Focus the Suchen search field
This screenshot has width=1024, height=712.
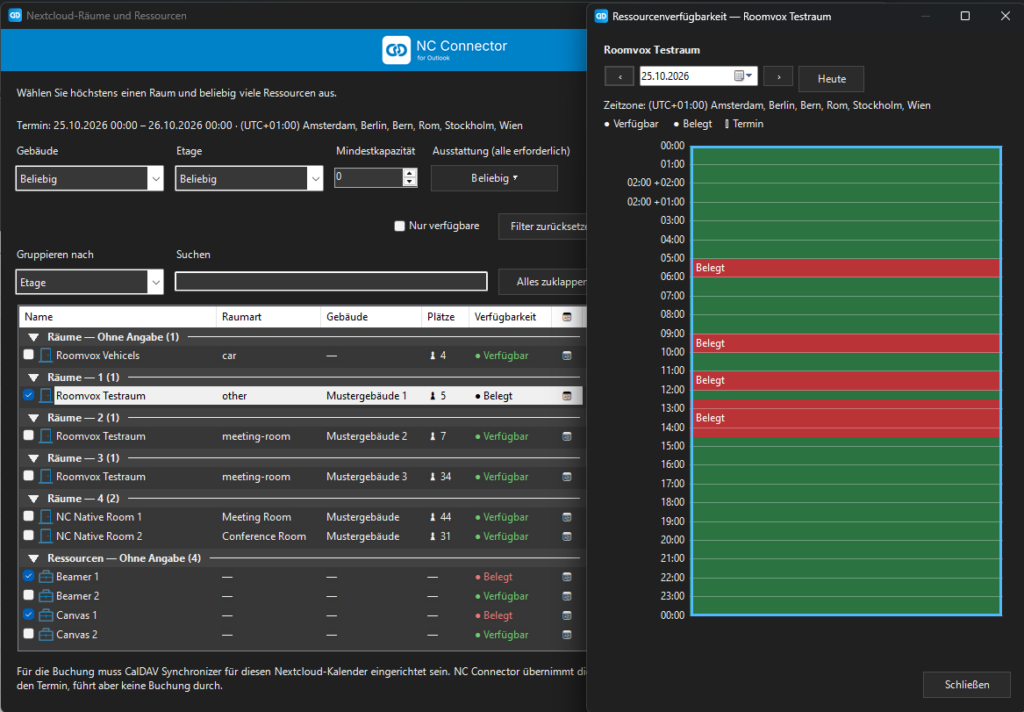[x=331, y=282]
